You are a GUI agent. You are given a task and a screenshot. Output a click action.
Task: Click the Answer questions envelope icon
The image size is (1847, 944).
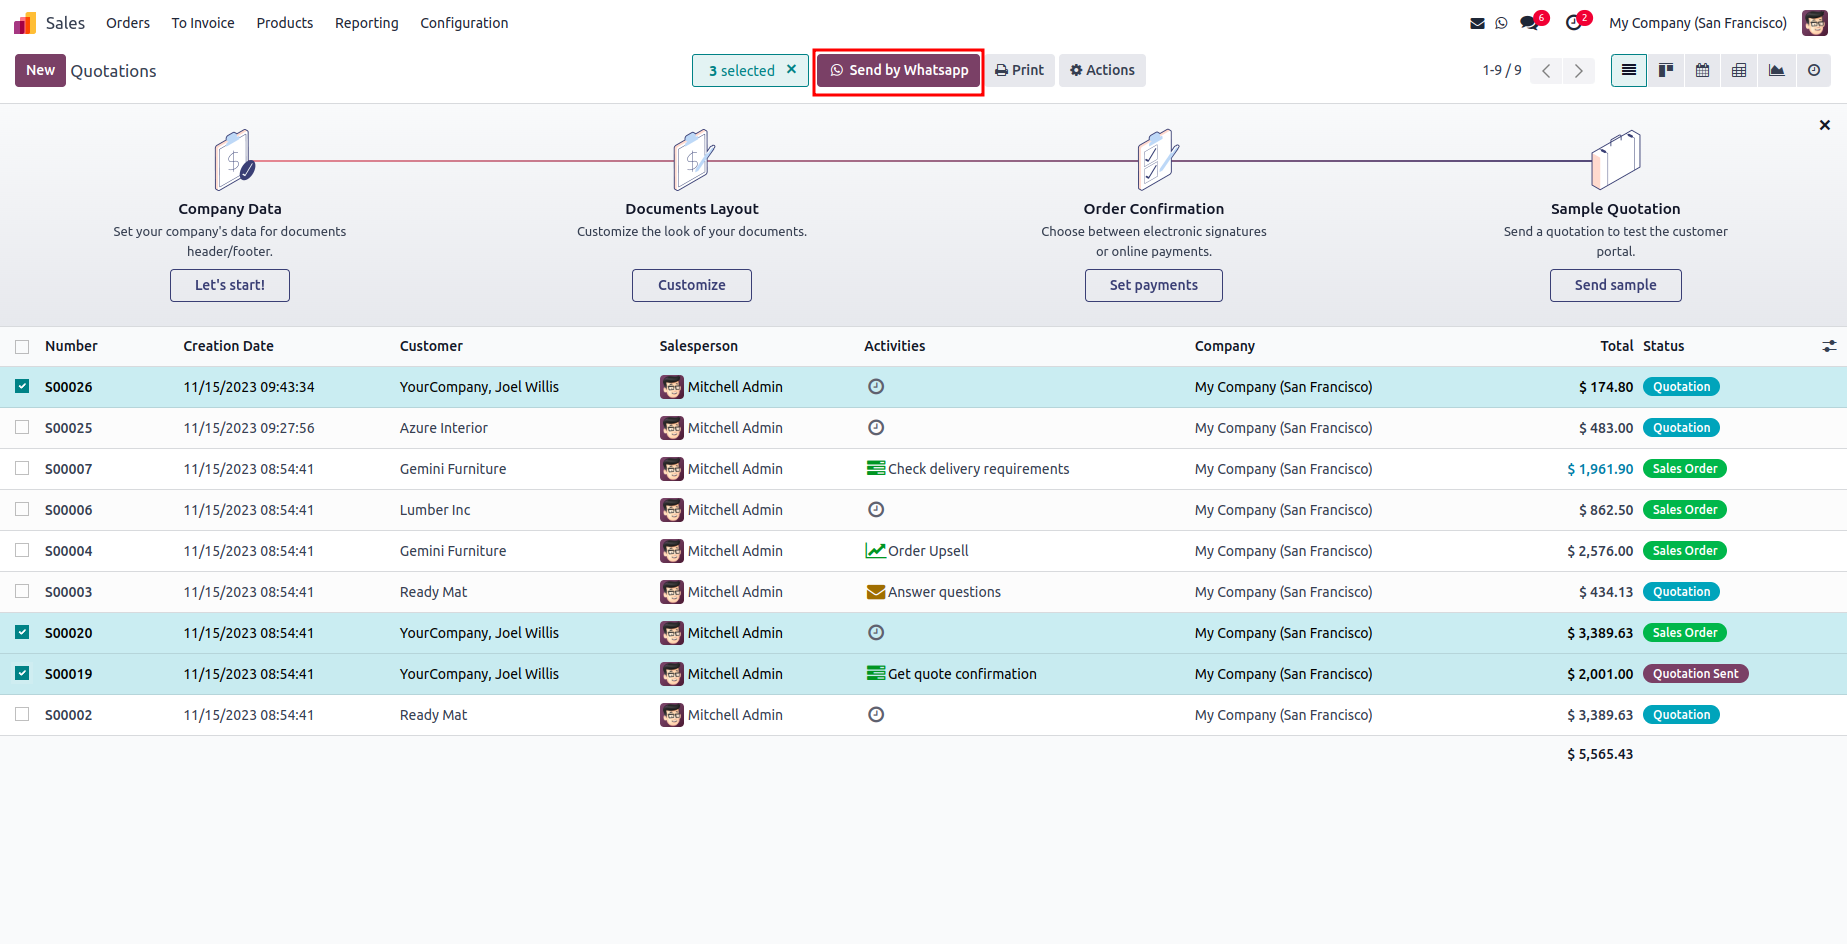[x=876, y=592]
